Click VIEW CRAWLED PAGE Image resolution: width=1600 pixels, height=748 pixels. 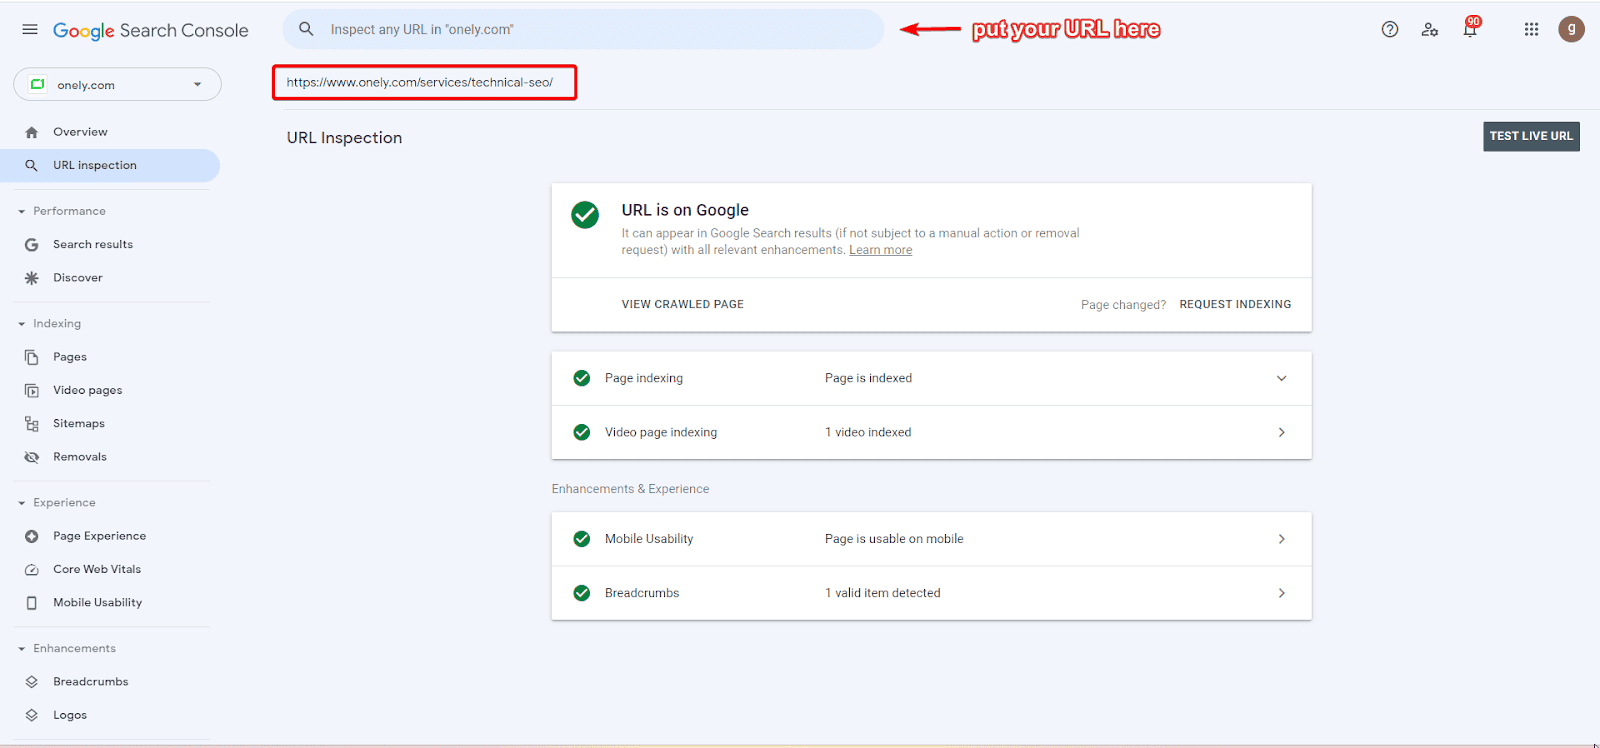click(x=683, y=304)
